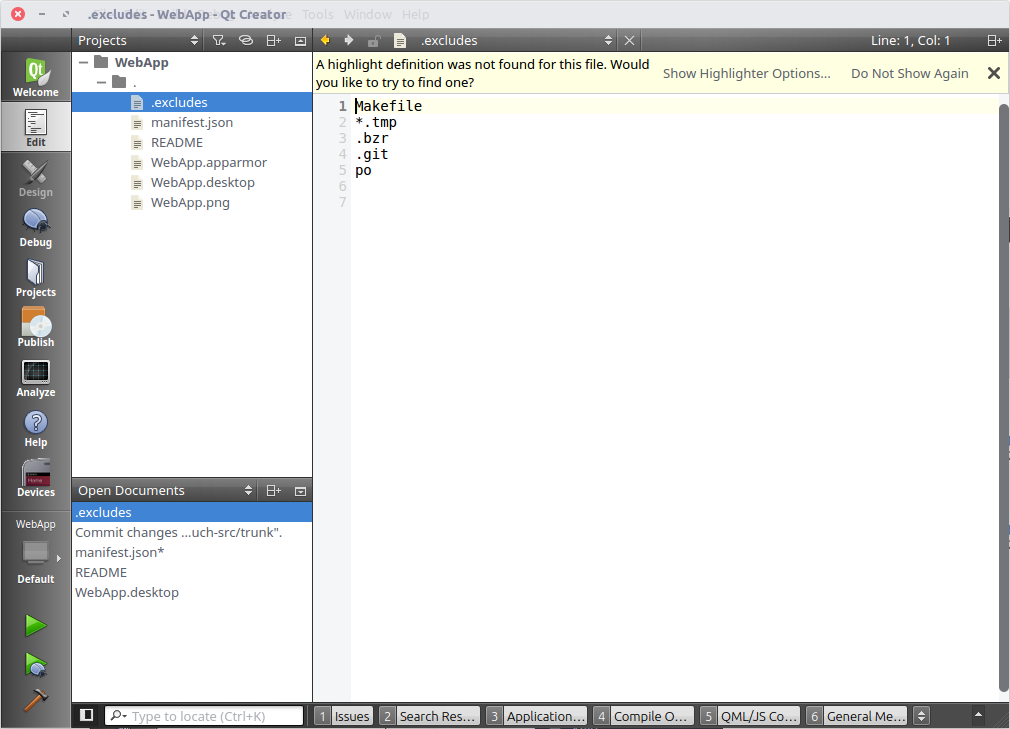1010x729 pixels.
Task: Open the Issues output tab
Action: point(343,715)
